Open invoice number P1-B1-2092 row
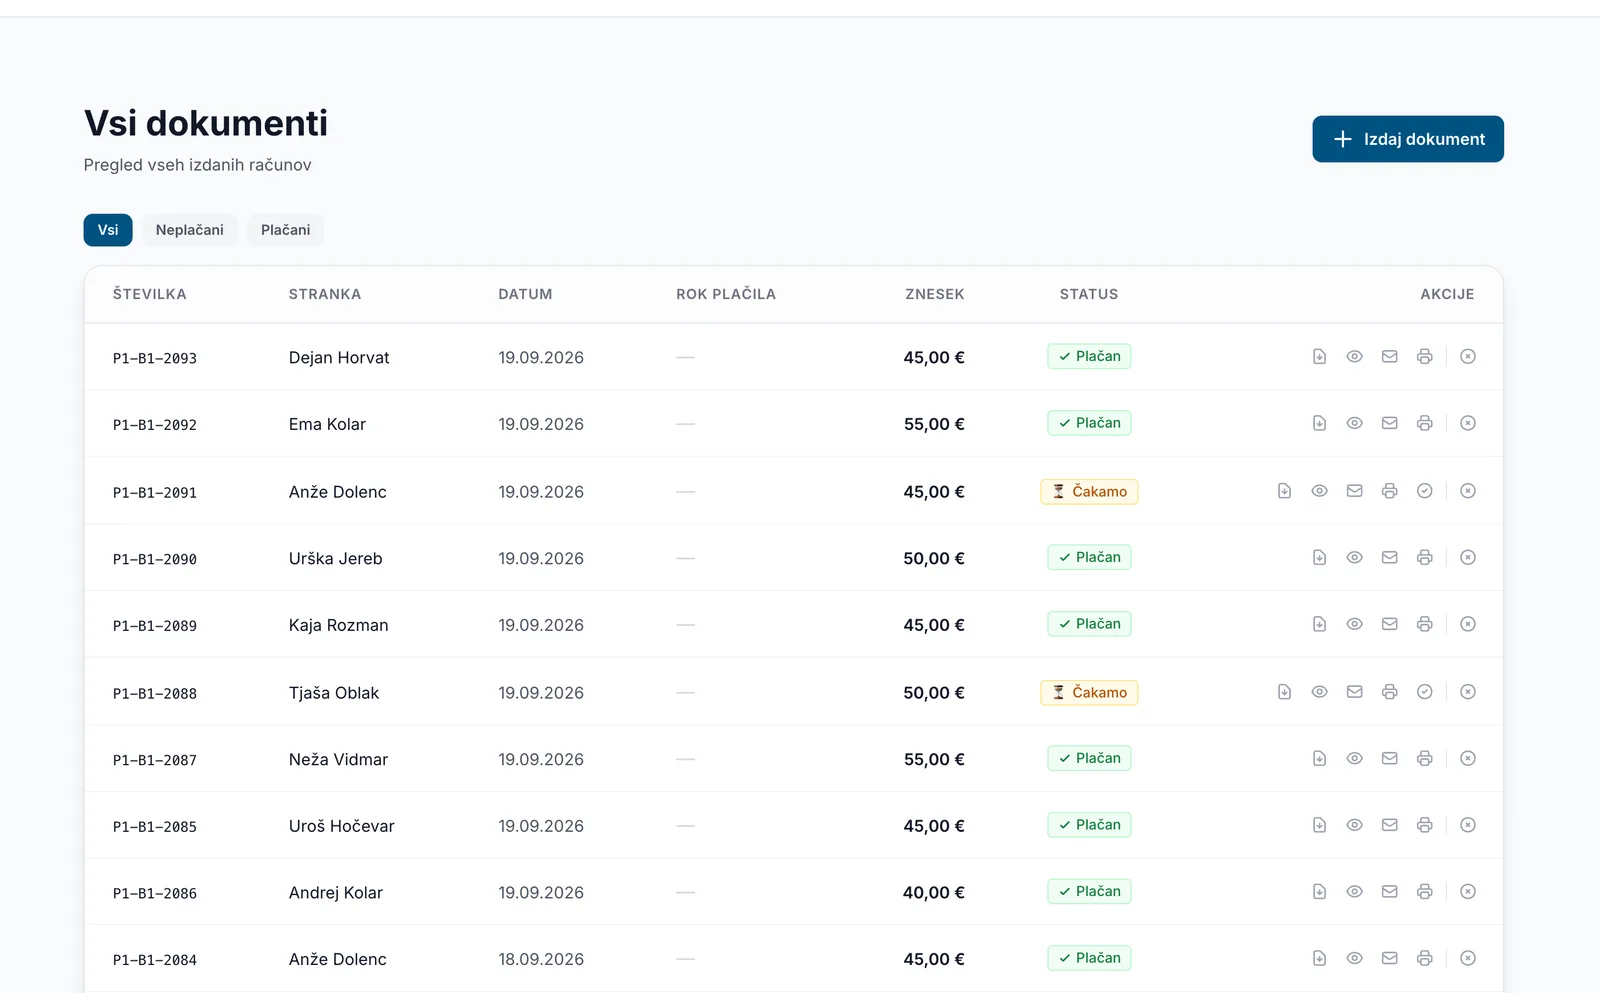 tap(793, 424)
